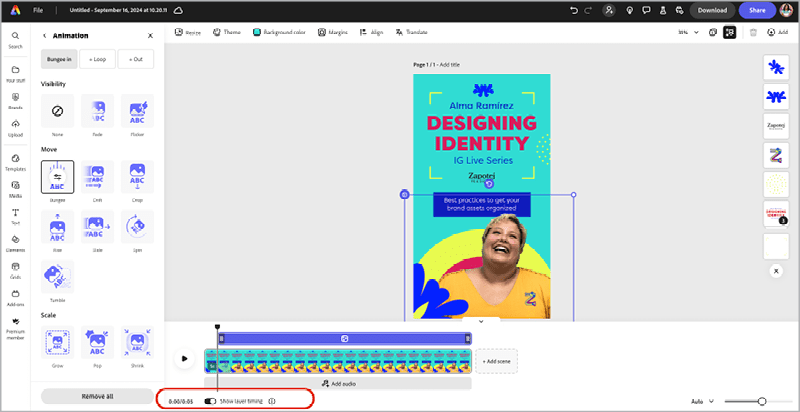Apply the Tumble move animation

pyautogui.click(x=57, y=278)
